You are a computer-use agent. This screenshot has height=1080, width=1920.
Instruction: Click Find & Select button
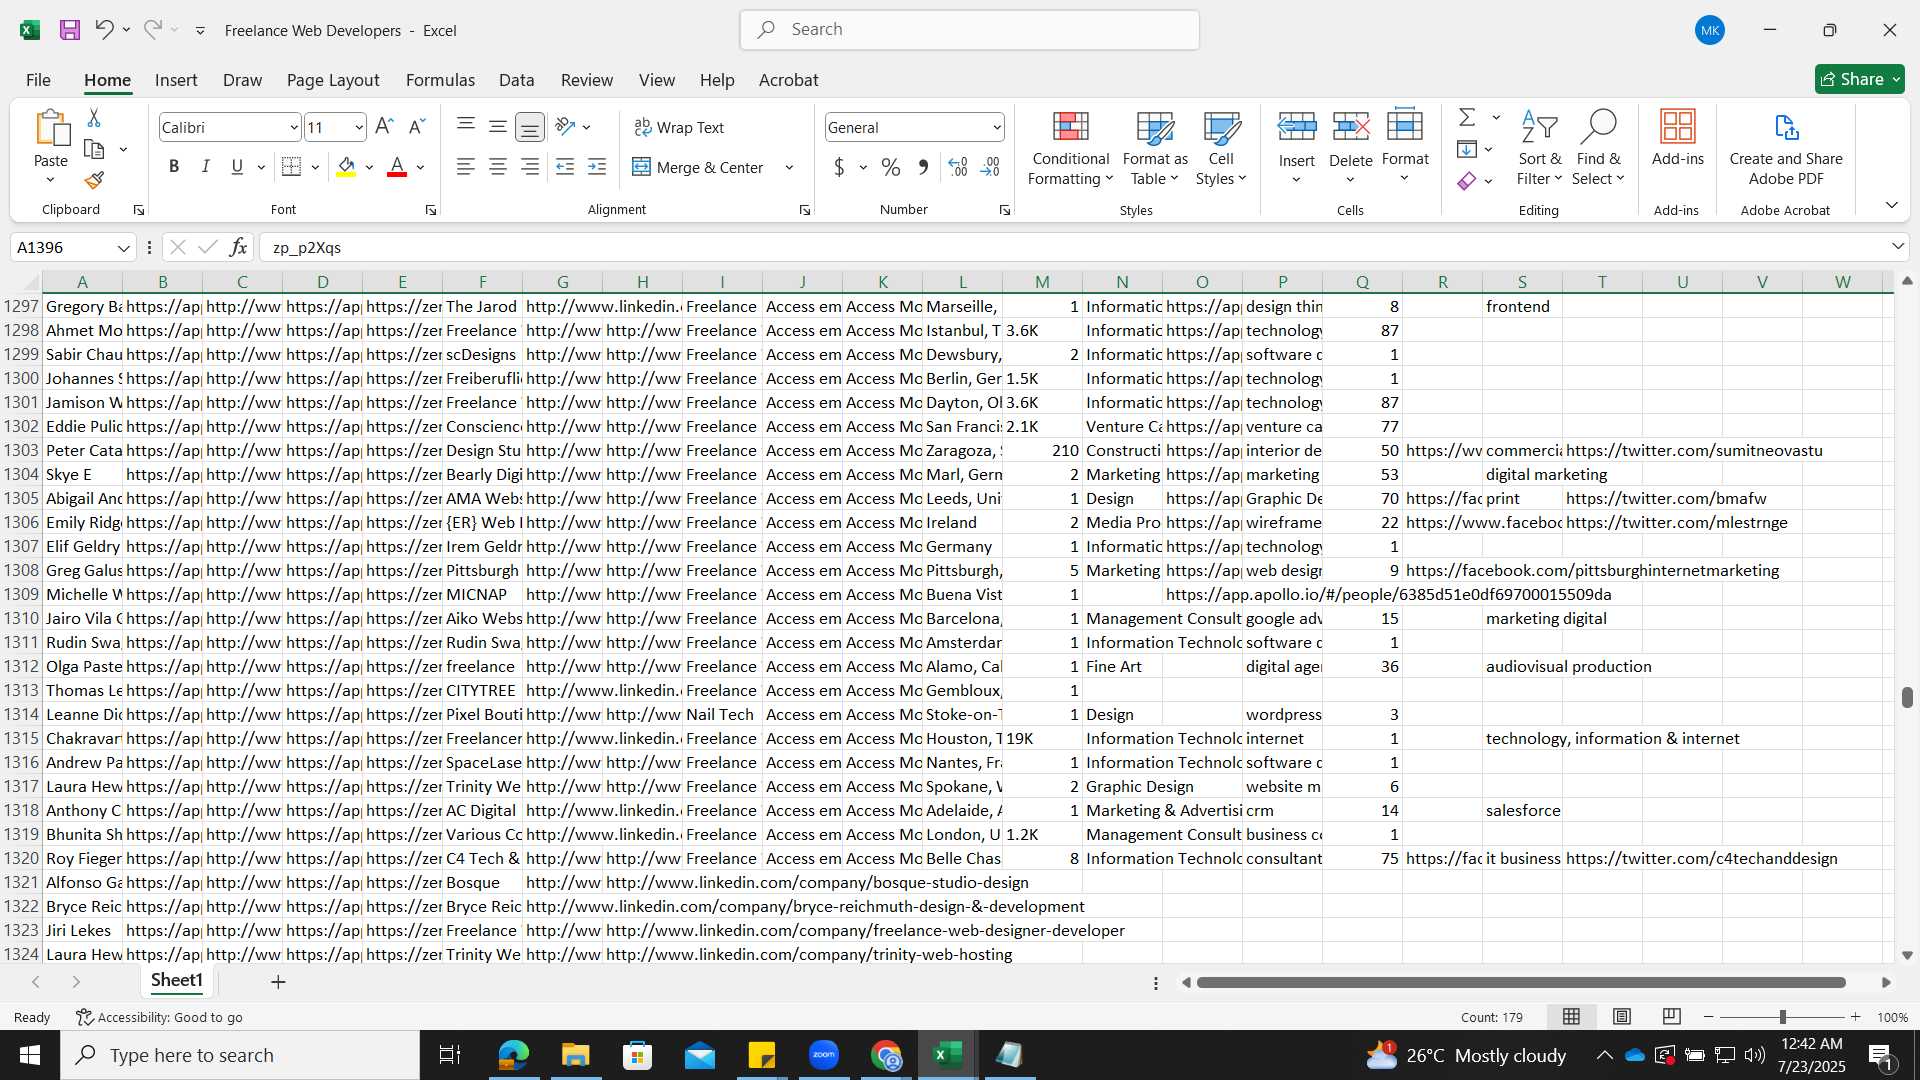coord(1598,148)
